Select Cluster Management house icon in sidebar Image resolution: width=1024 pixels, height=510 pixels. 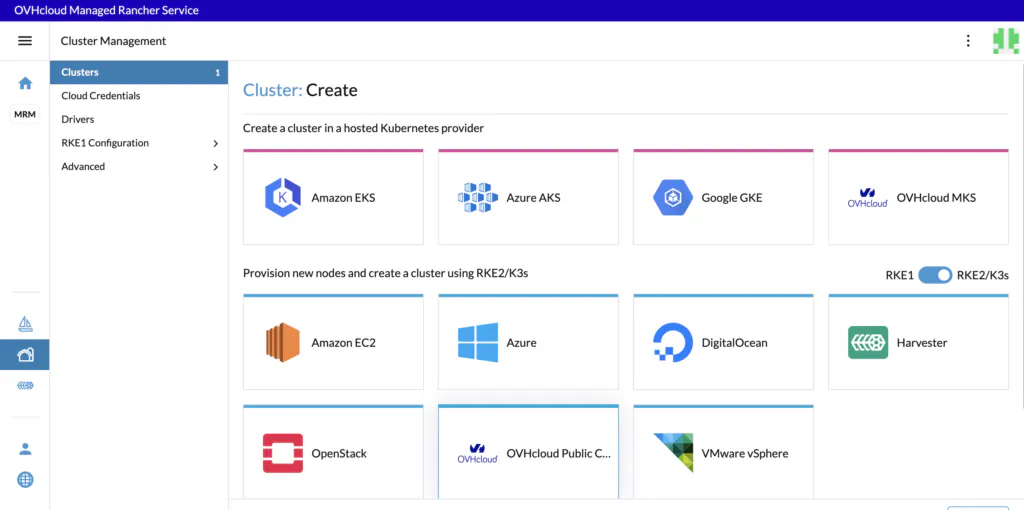[x=25, y=355]
